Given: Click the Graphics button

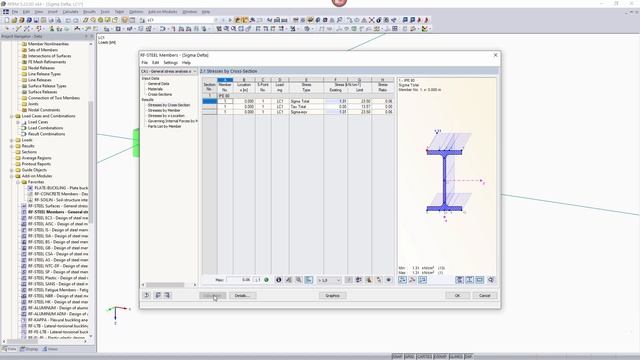Looking at the screenshot, I should click(x=332, y=296).
